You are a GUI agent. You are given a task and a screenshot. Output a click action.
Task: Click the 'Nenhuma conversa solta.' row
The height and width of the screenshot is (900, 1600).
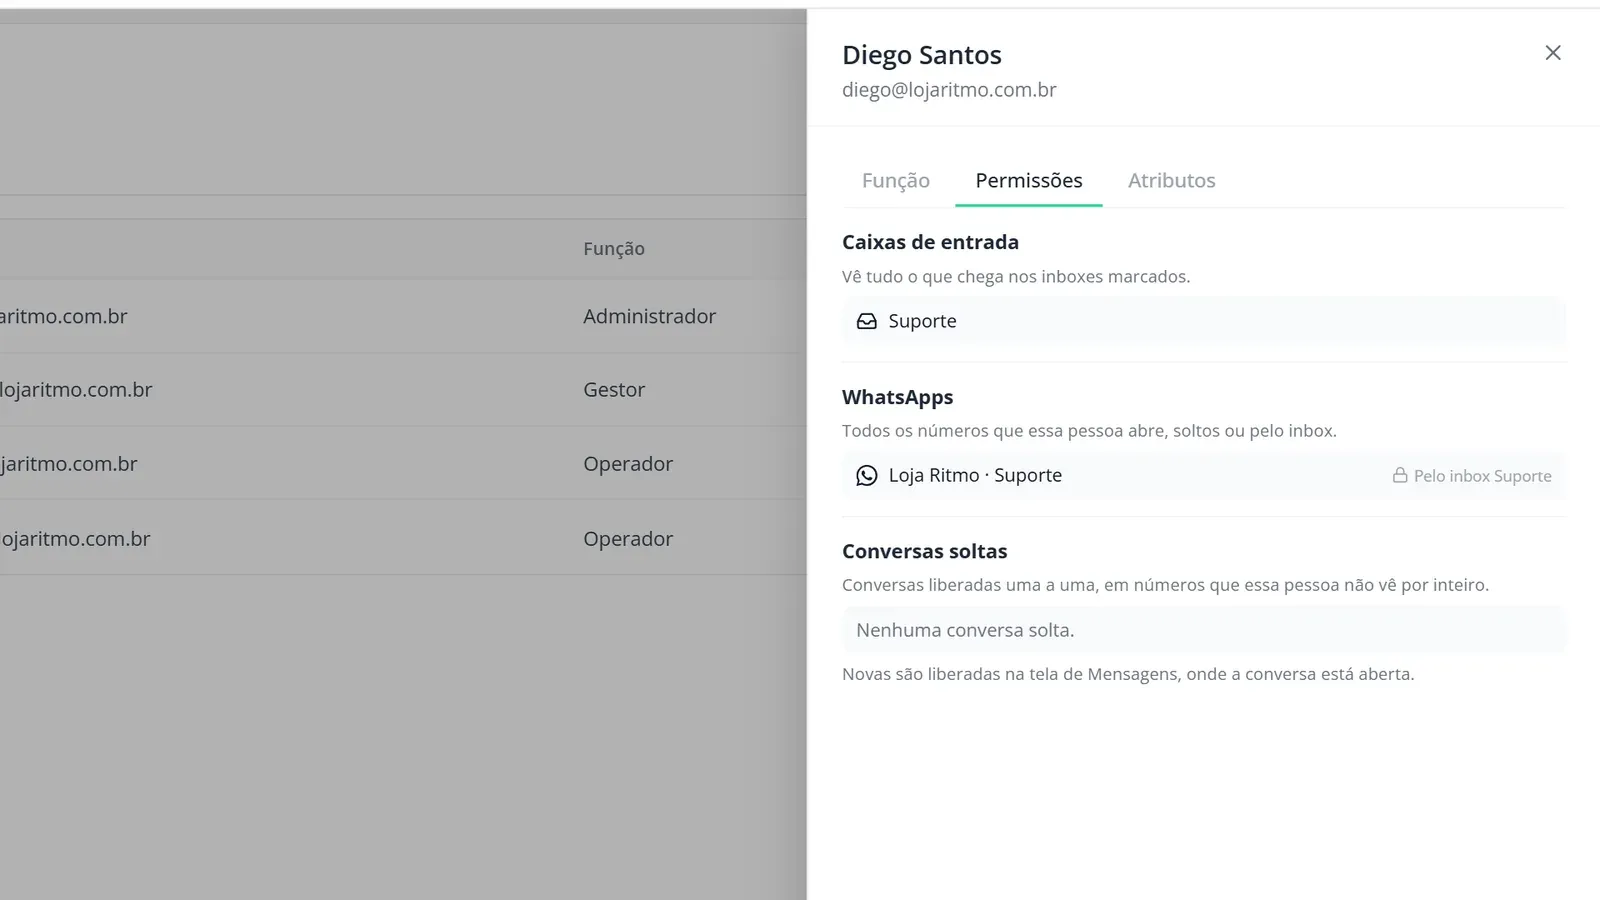1204,630
